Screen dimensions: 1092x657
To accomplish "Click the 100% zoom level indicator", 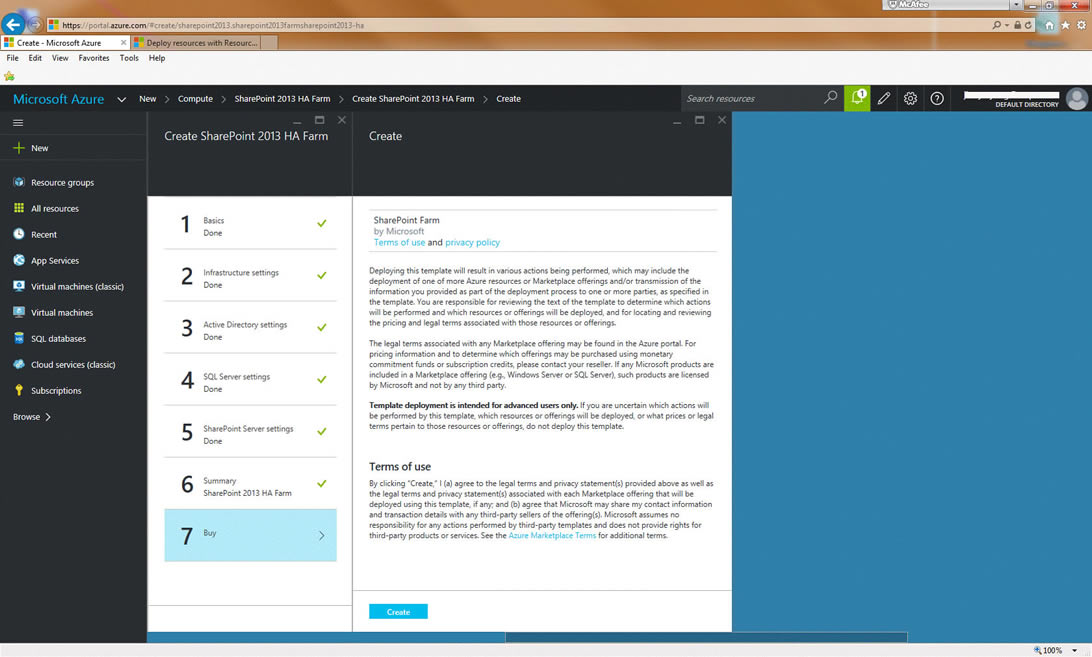I will [x=1052, y=650].
